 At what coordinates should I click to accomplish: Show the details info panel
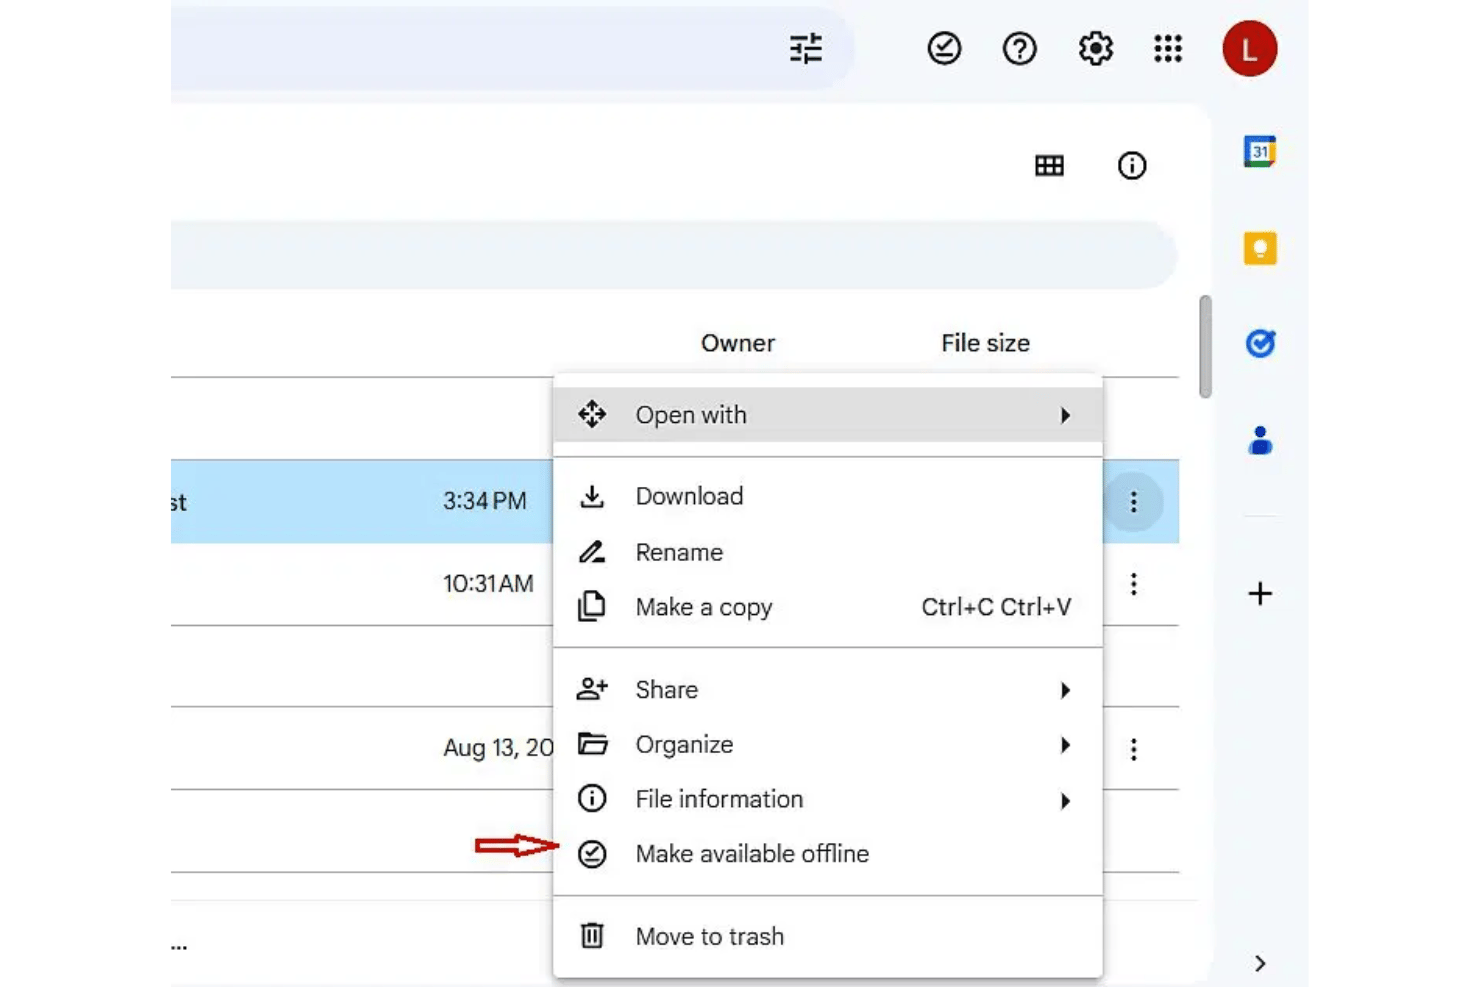point(1131,165)
